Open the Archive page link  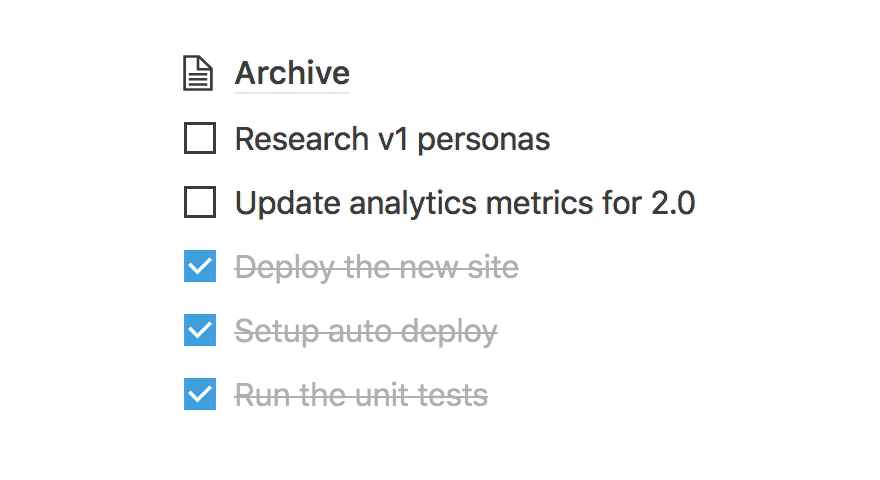click(292, 73)
